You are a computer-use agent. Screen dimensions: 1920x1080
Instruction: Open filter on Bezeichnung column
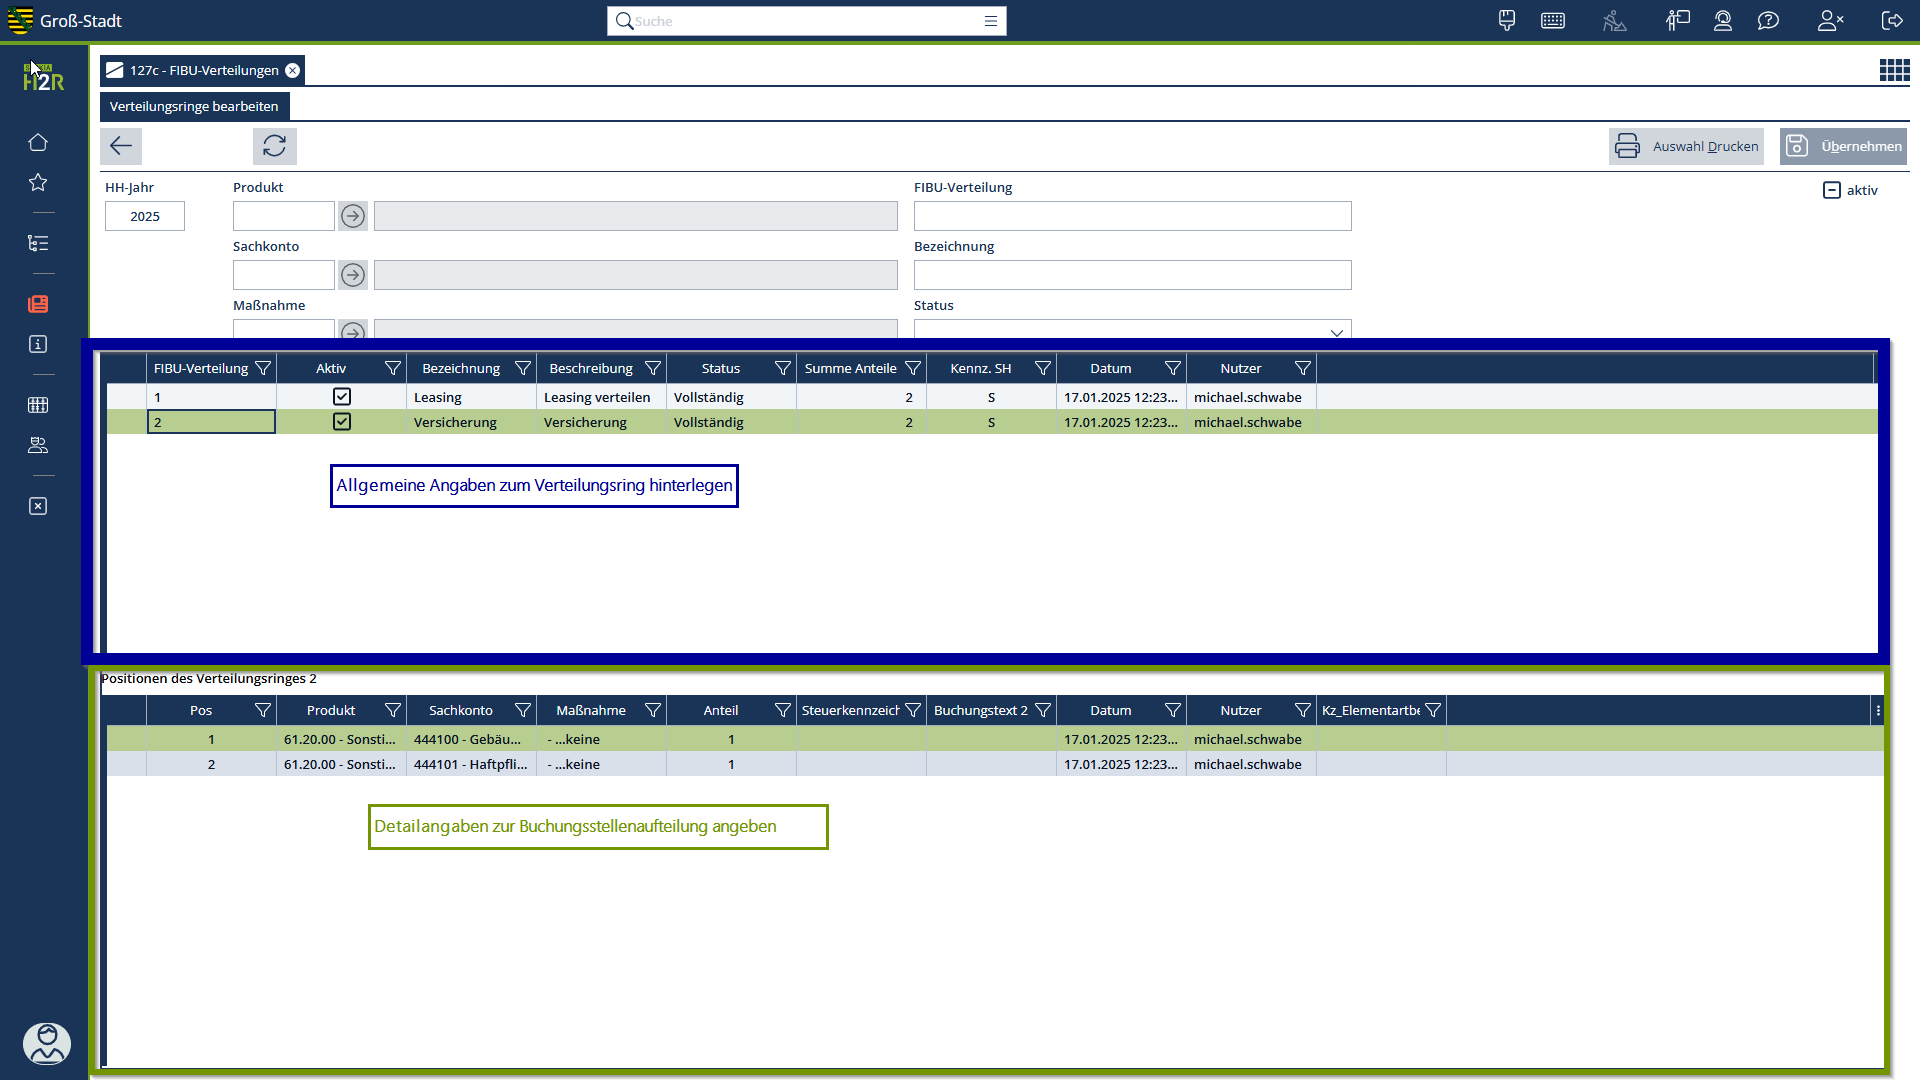pyautogui.click(x=522, y=369)
